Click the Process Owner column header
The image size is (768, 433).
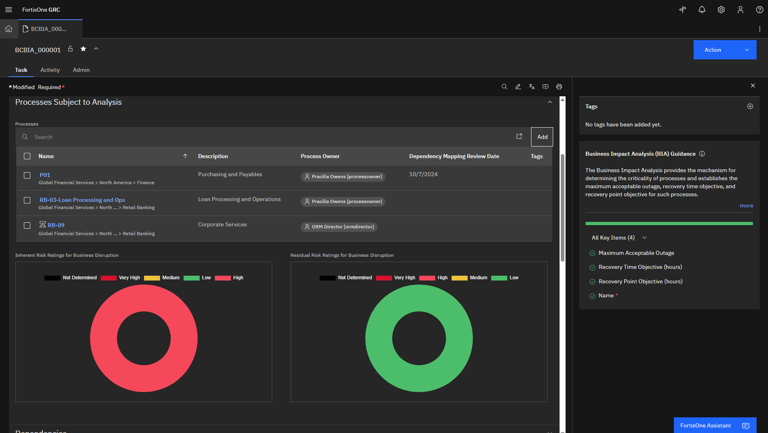pos(320,156)
